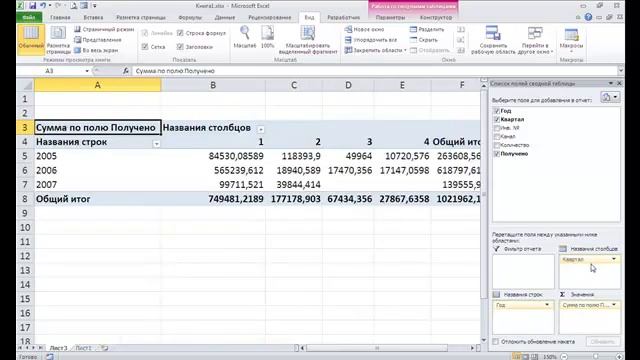The image size is (640, 360).
Task: Open Квартал field dropdown in columns area
Action: [613, 259]
